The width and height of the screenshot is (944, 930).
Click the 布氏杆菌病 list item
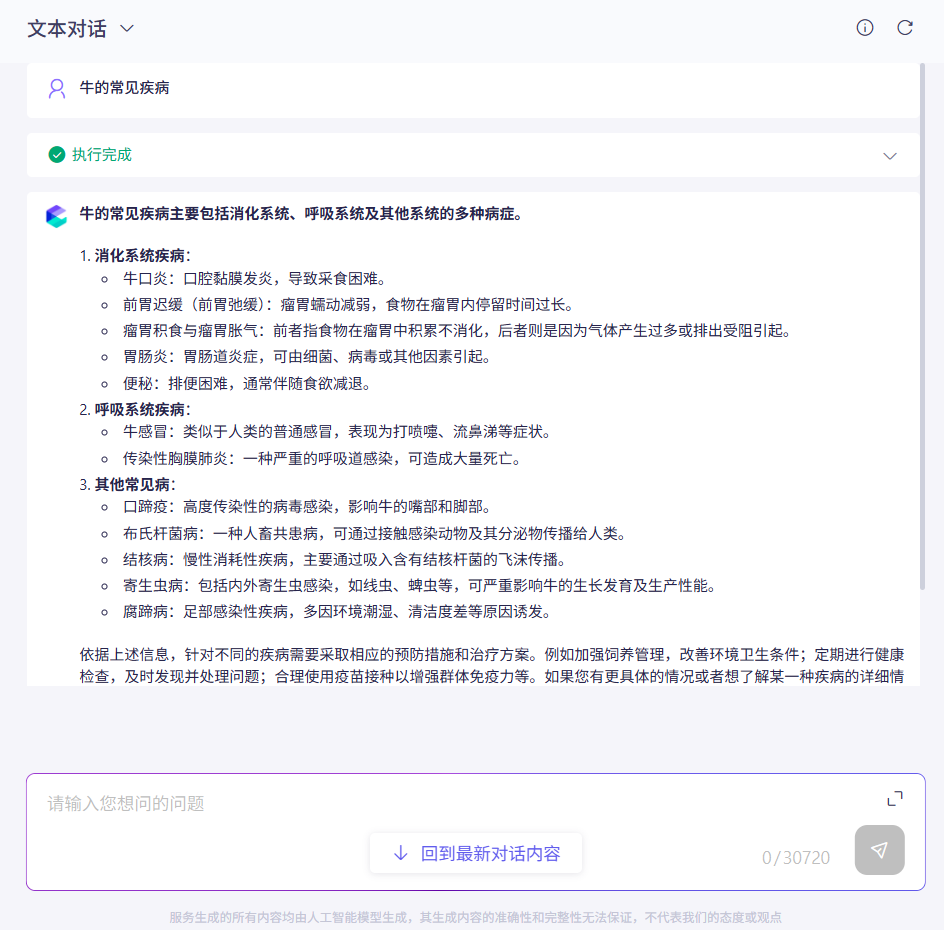coord(374,533)
